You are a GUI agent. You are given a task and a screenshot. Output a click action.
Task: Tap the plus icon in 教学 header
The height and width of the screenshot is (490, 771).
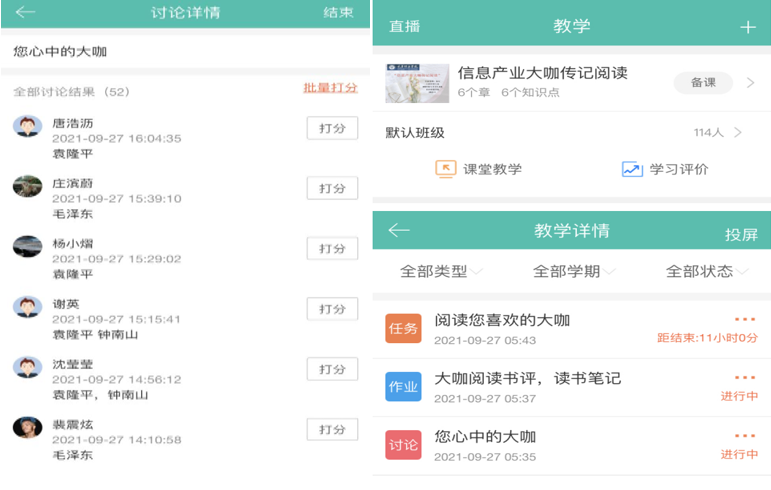tap(747, 27)
